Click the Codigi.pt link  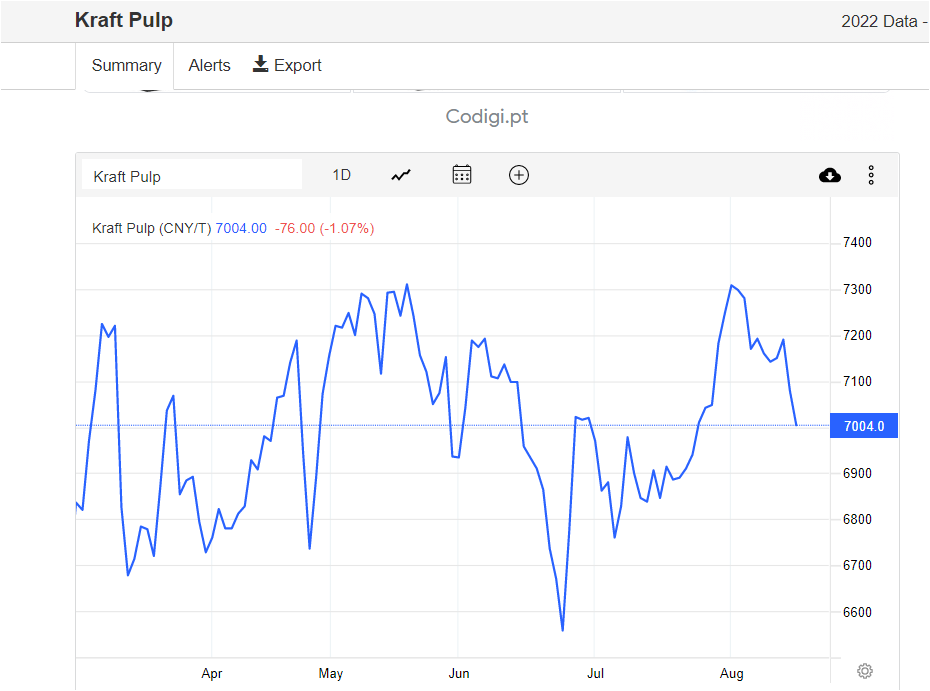[487, 117]
